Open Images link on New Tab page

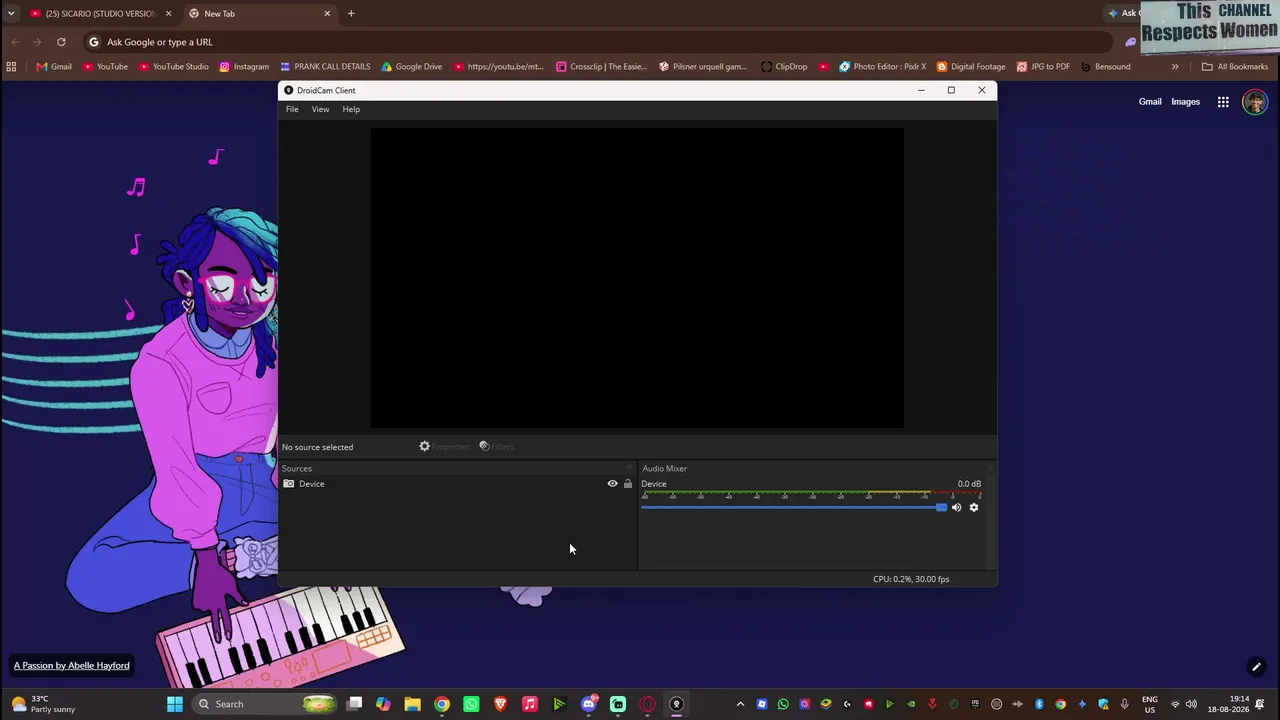click(x=1185, y=102)
